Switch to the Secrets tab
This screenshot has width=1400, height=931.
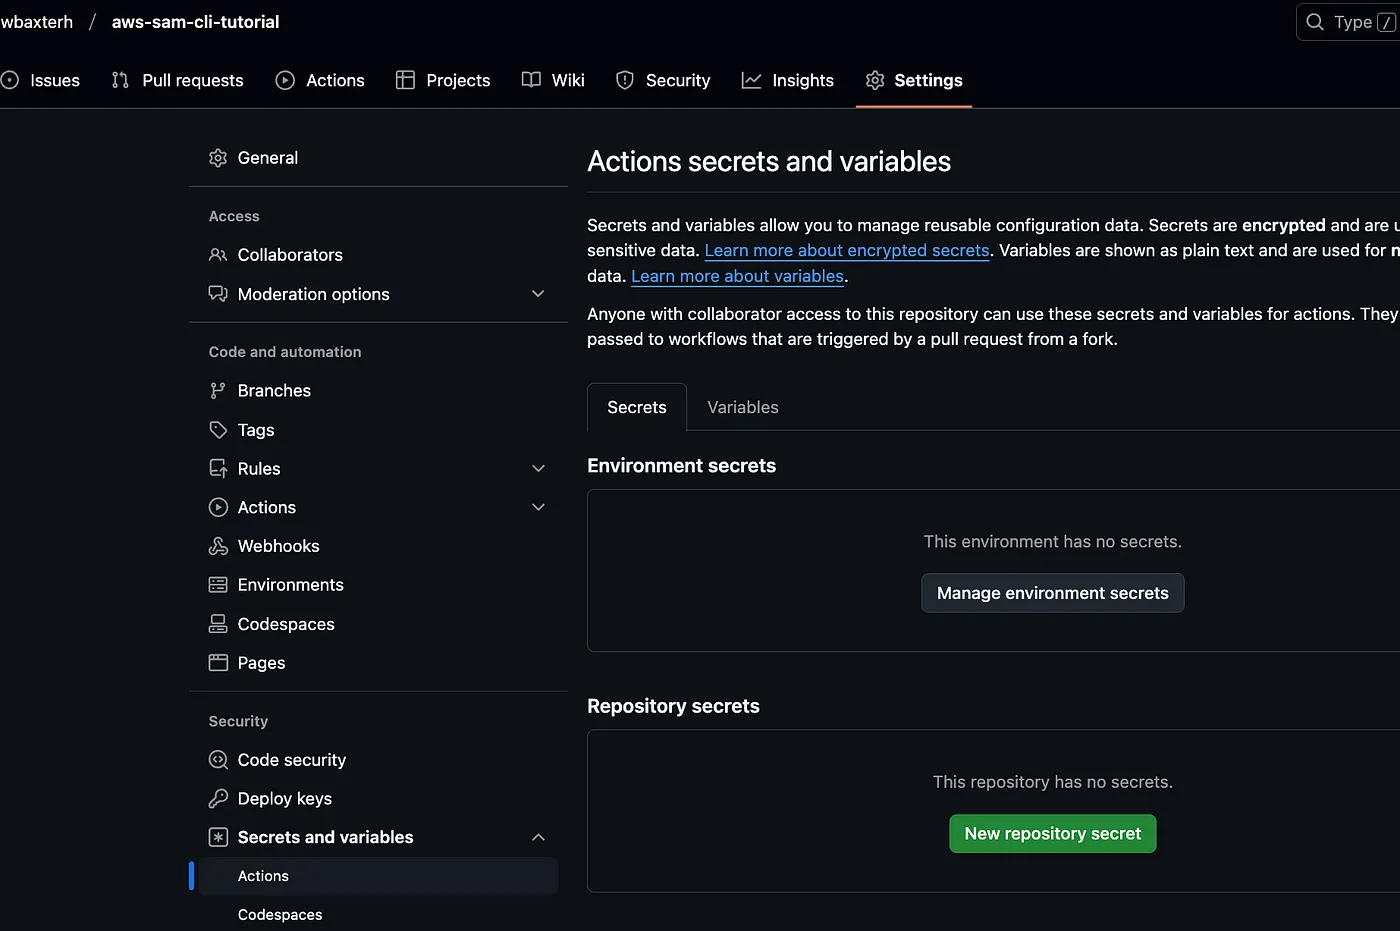[637, 407]
